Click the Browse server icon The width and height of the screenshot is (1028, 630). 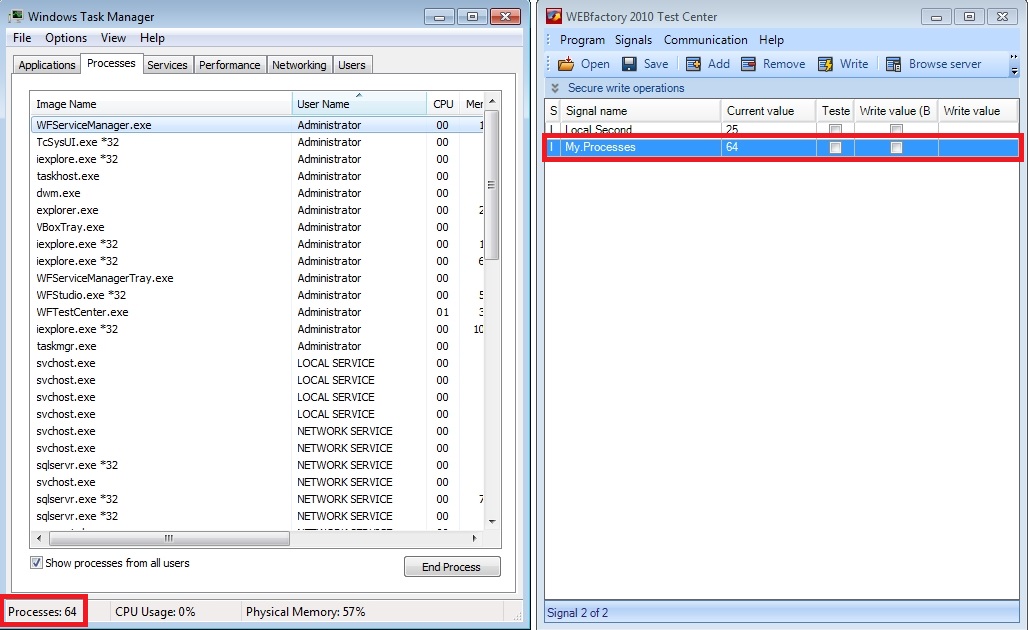pos(893,64)
